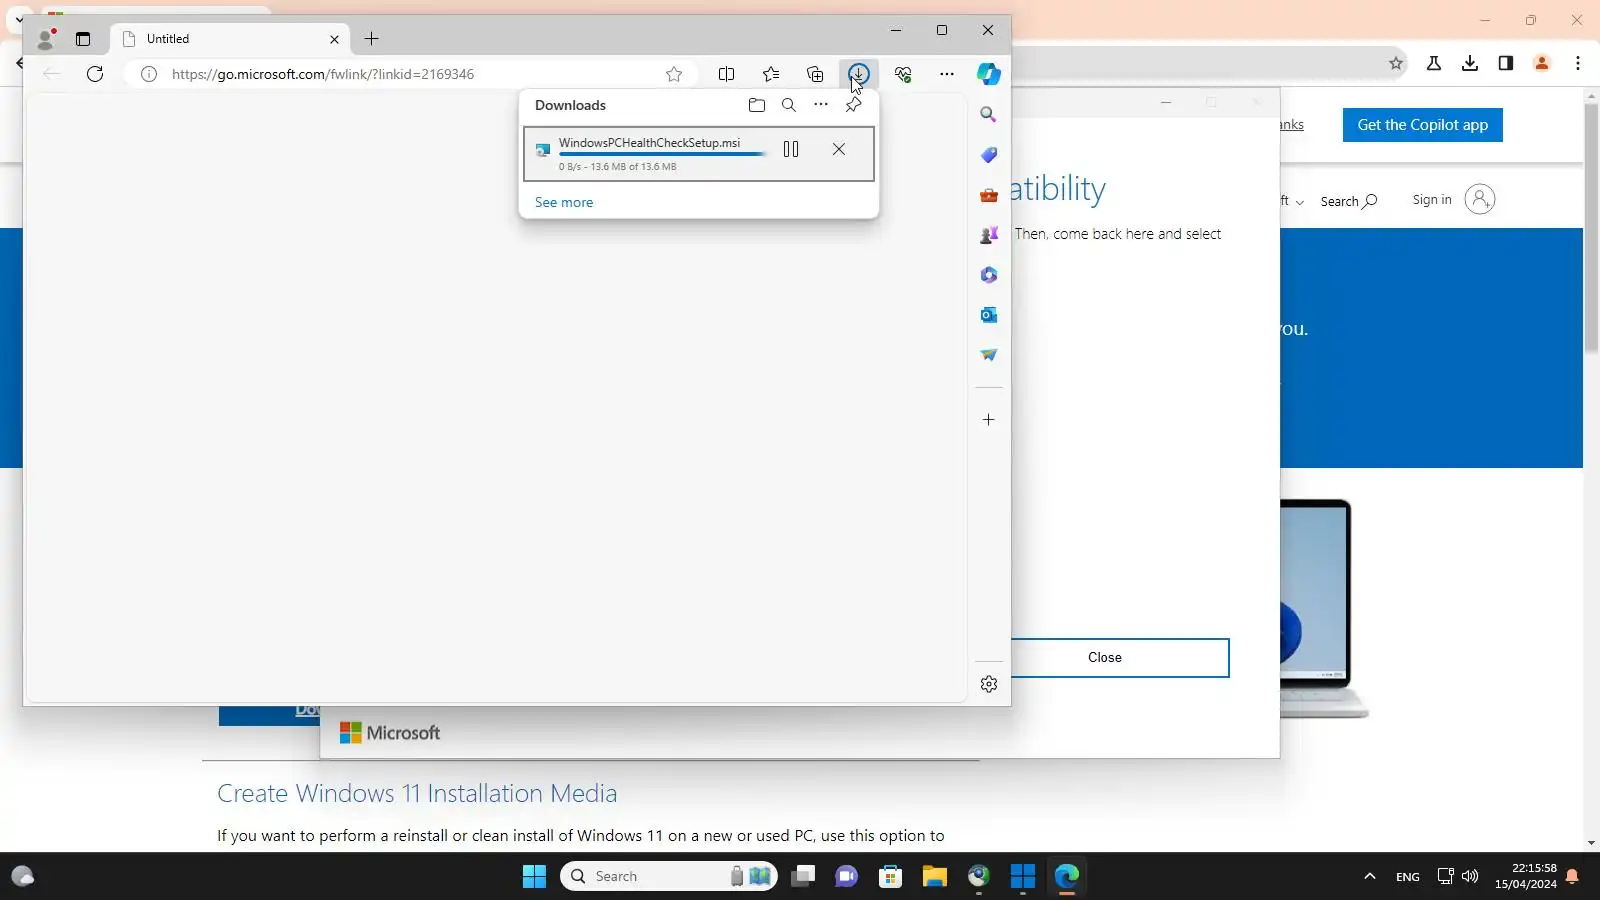Open Tools briefcase in Edge sidebar
Image resolution: width=1600 pixels, height=900 pixels.
989,195
